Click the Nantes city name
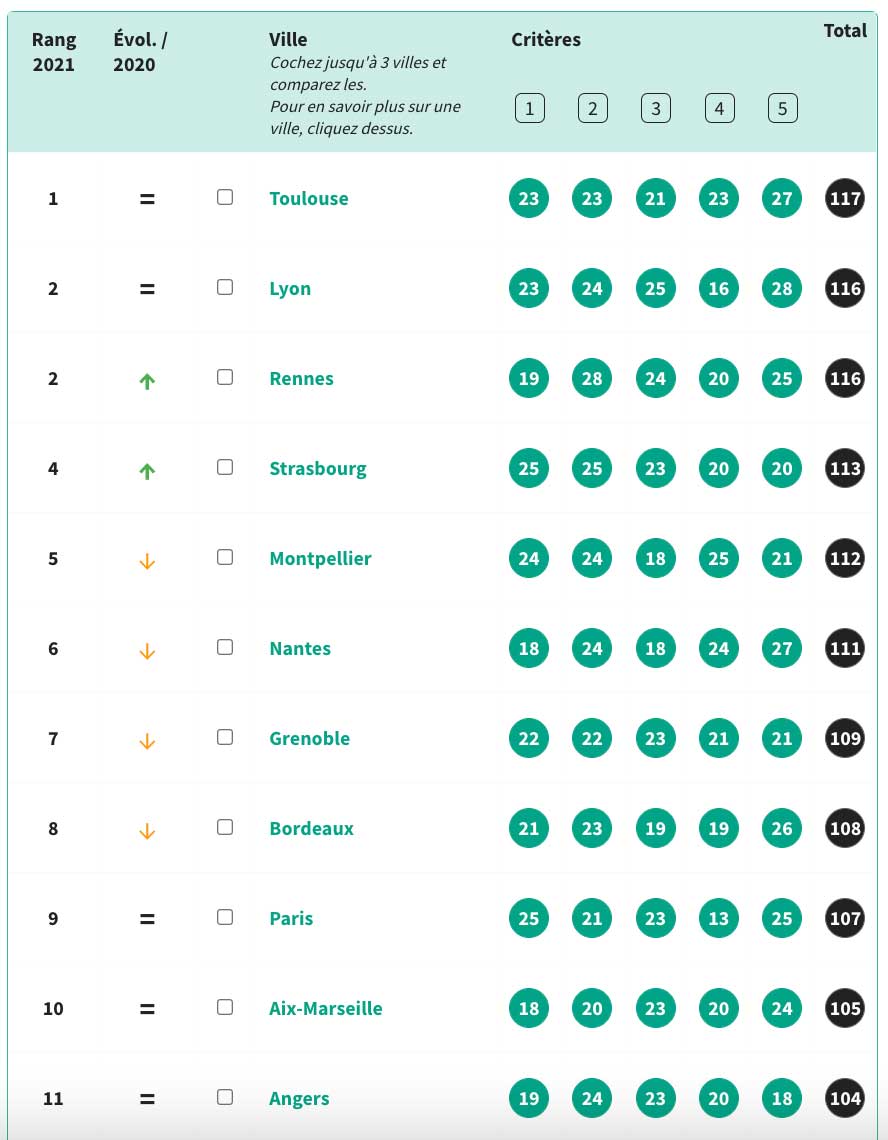 (300, 649)
